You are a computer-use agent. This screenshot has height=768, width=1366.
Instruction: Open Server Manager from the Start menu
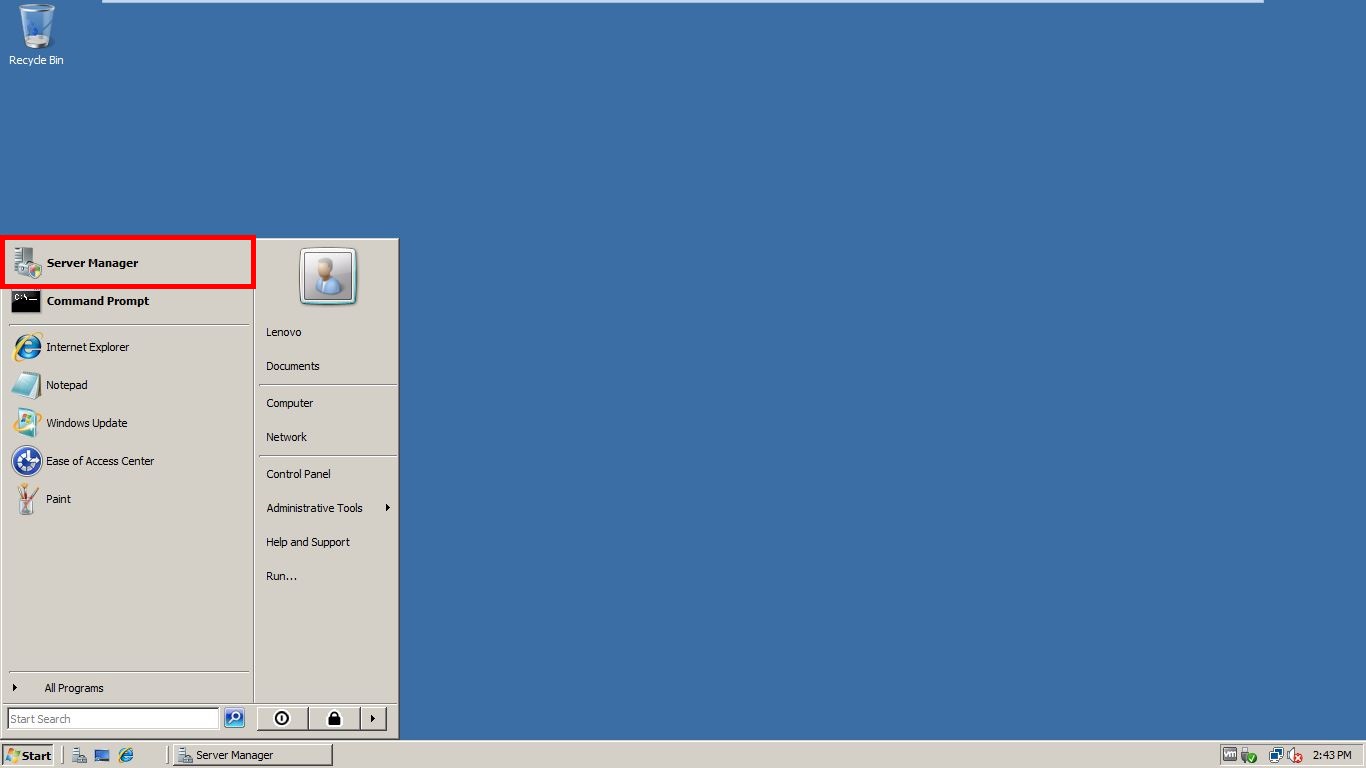pos(128,263)
